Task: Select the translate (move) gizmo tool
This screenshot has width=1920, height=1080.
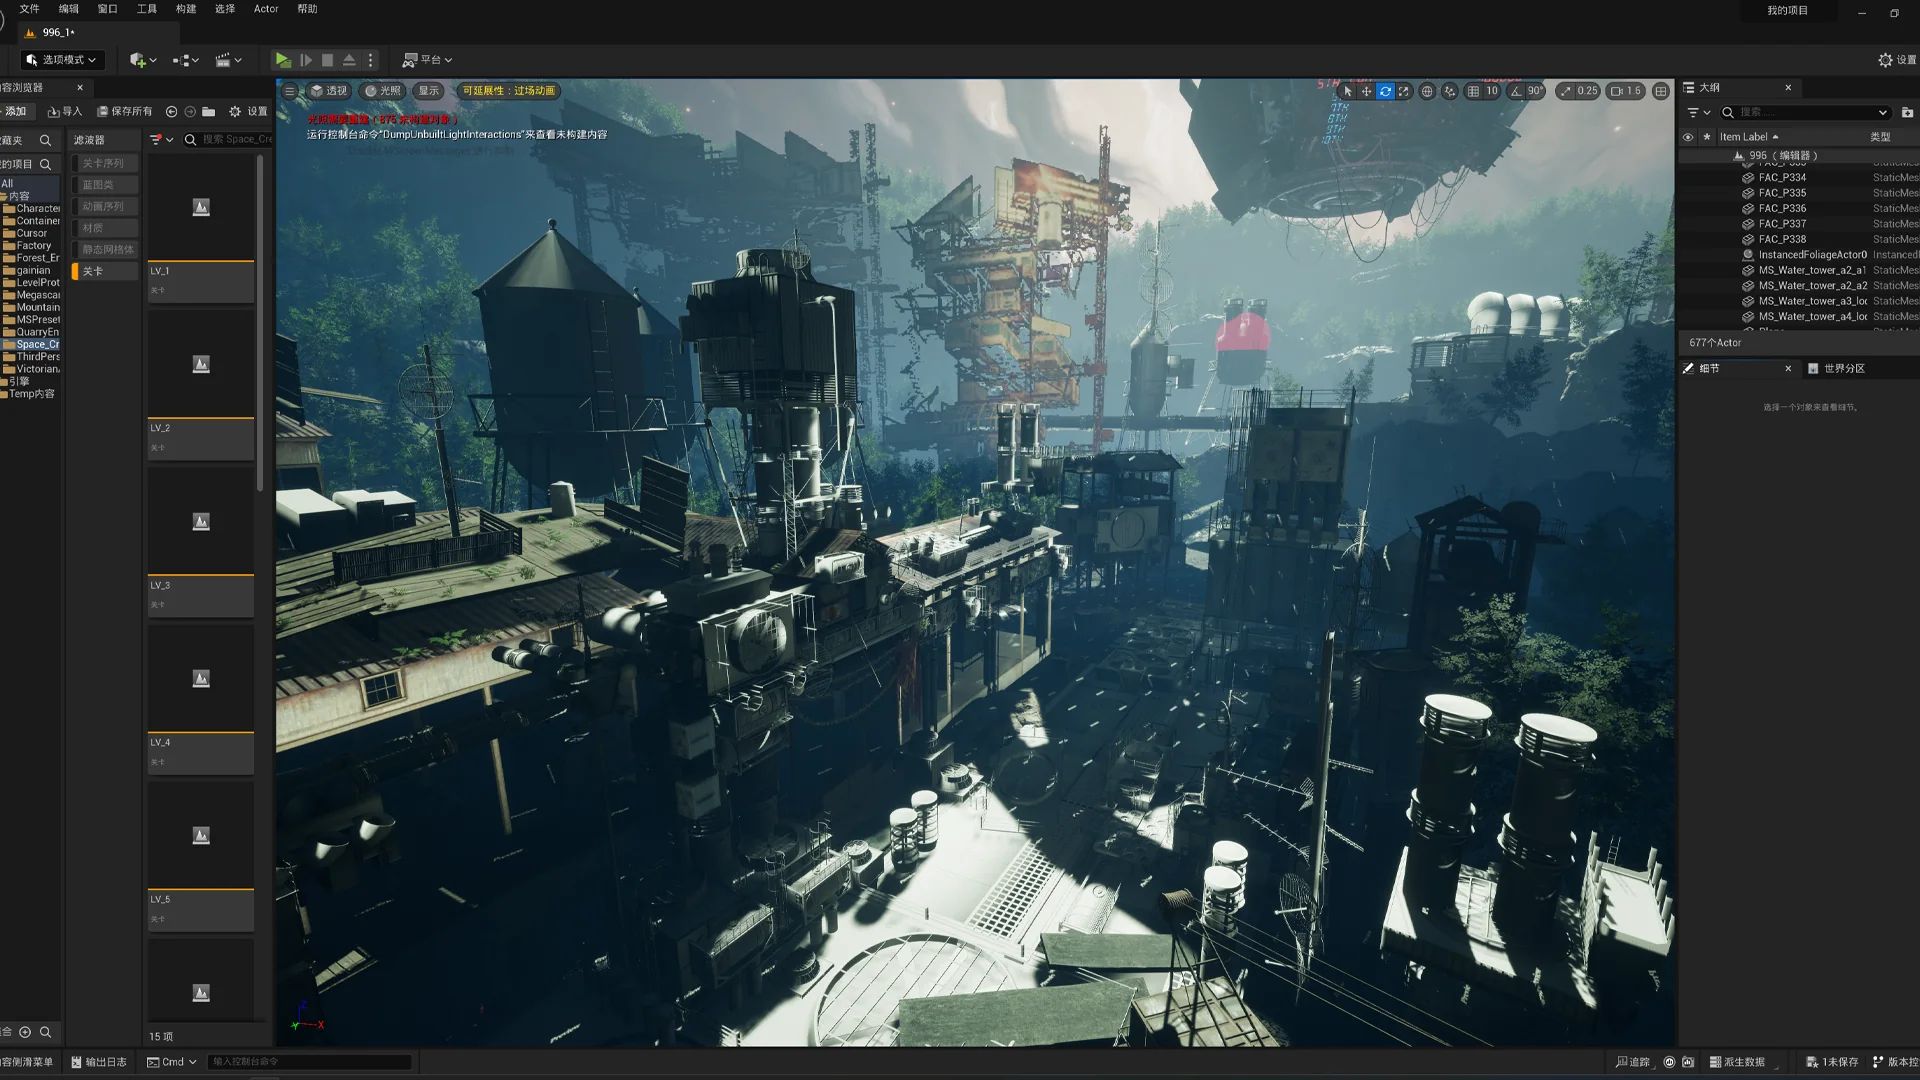Action: tap(1366, 91)
